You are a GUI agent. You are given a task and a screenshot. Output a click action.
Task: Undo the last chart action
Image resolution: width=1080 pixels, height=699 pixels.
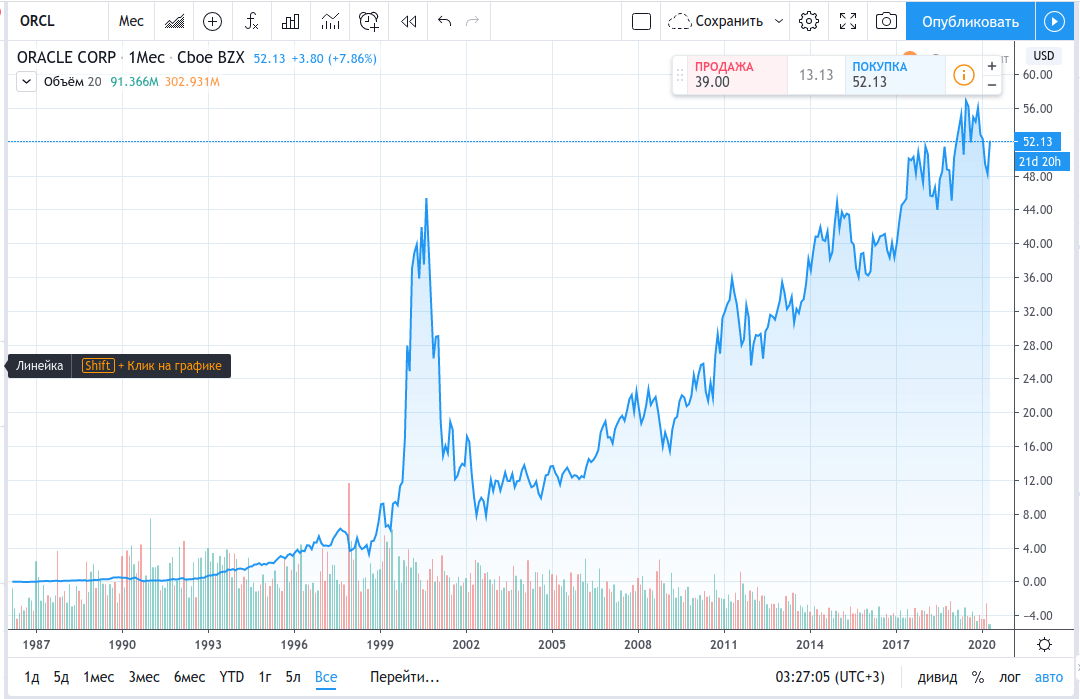tap(445, 21)
